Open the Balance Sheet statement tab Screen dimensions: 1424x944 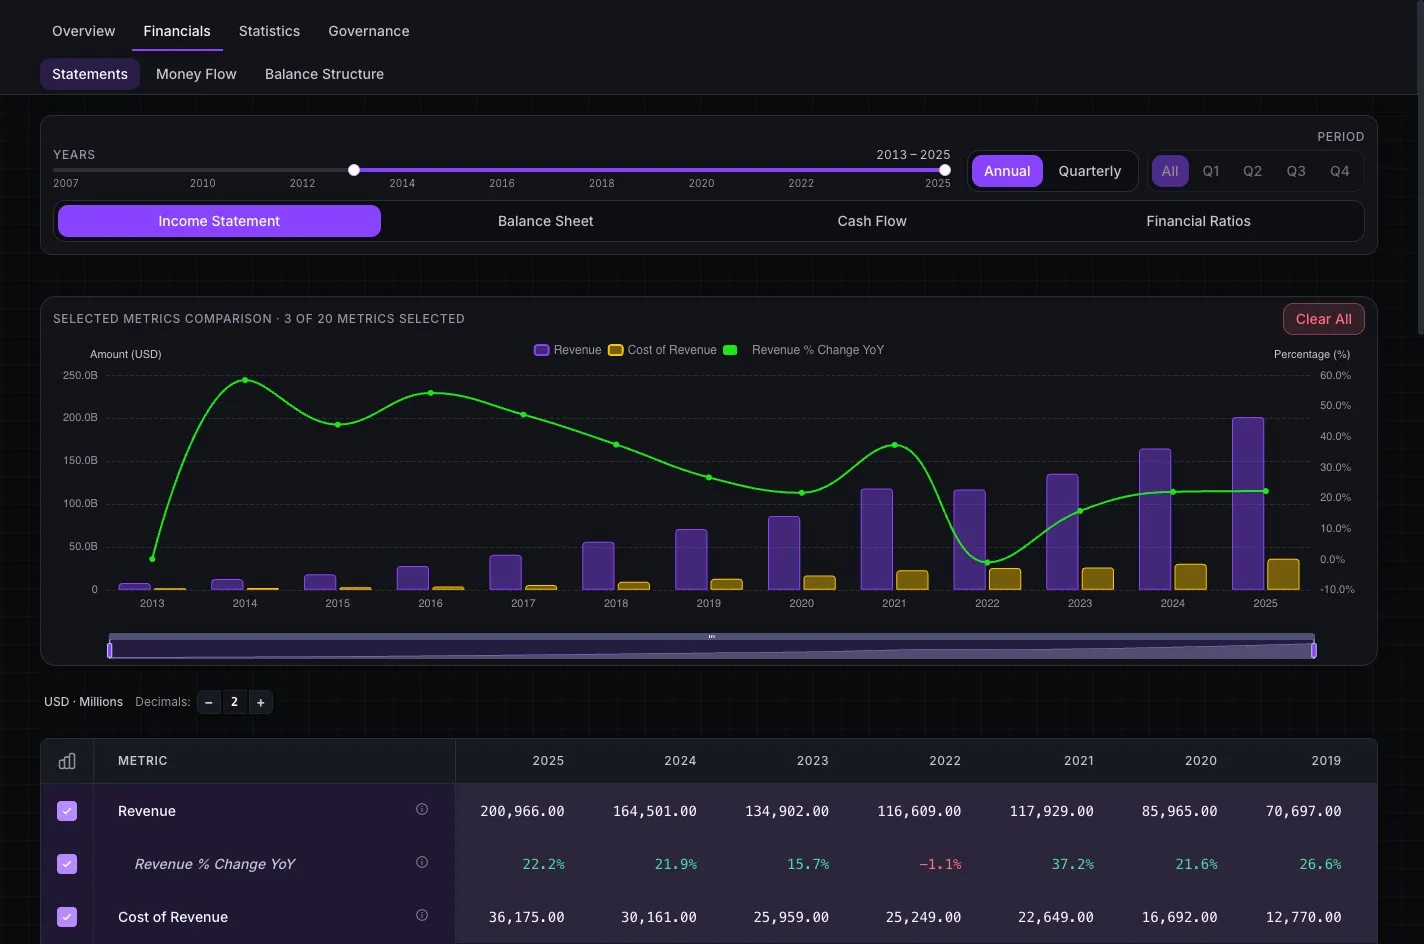tap(545, 221)
